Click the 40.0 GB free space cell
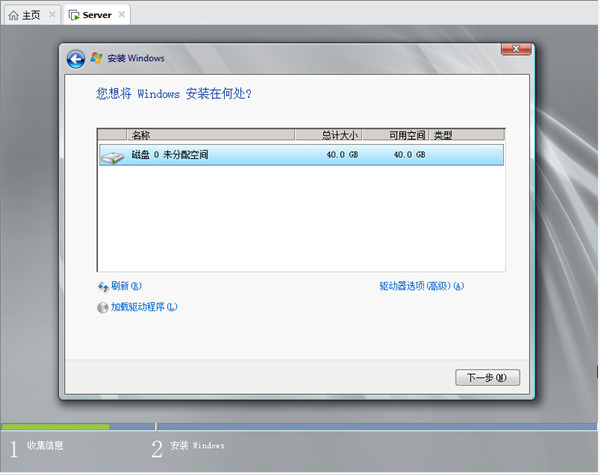Screen dimensions: 600x475 409,155
